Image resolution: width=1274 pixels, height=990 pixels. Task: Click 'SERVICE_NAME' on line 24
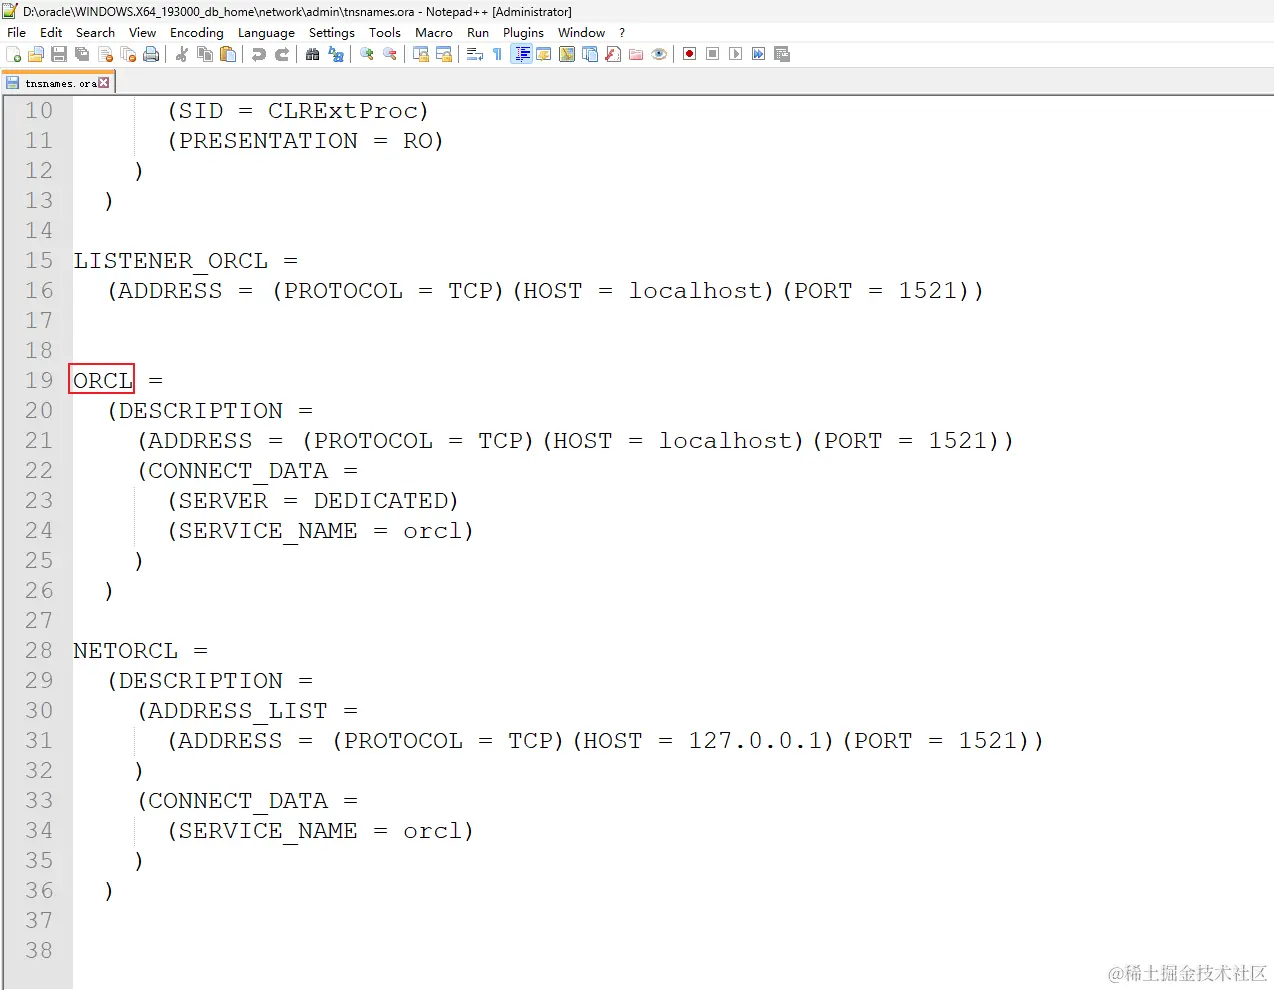tap(268, 531)
